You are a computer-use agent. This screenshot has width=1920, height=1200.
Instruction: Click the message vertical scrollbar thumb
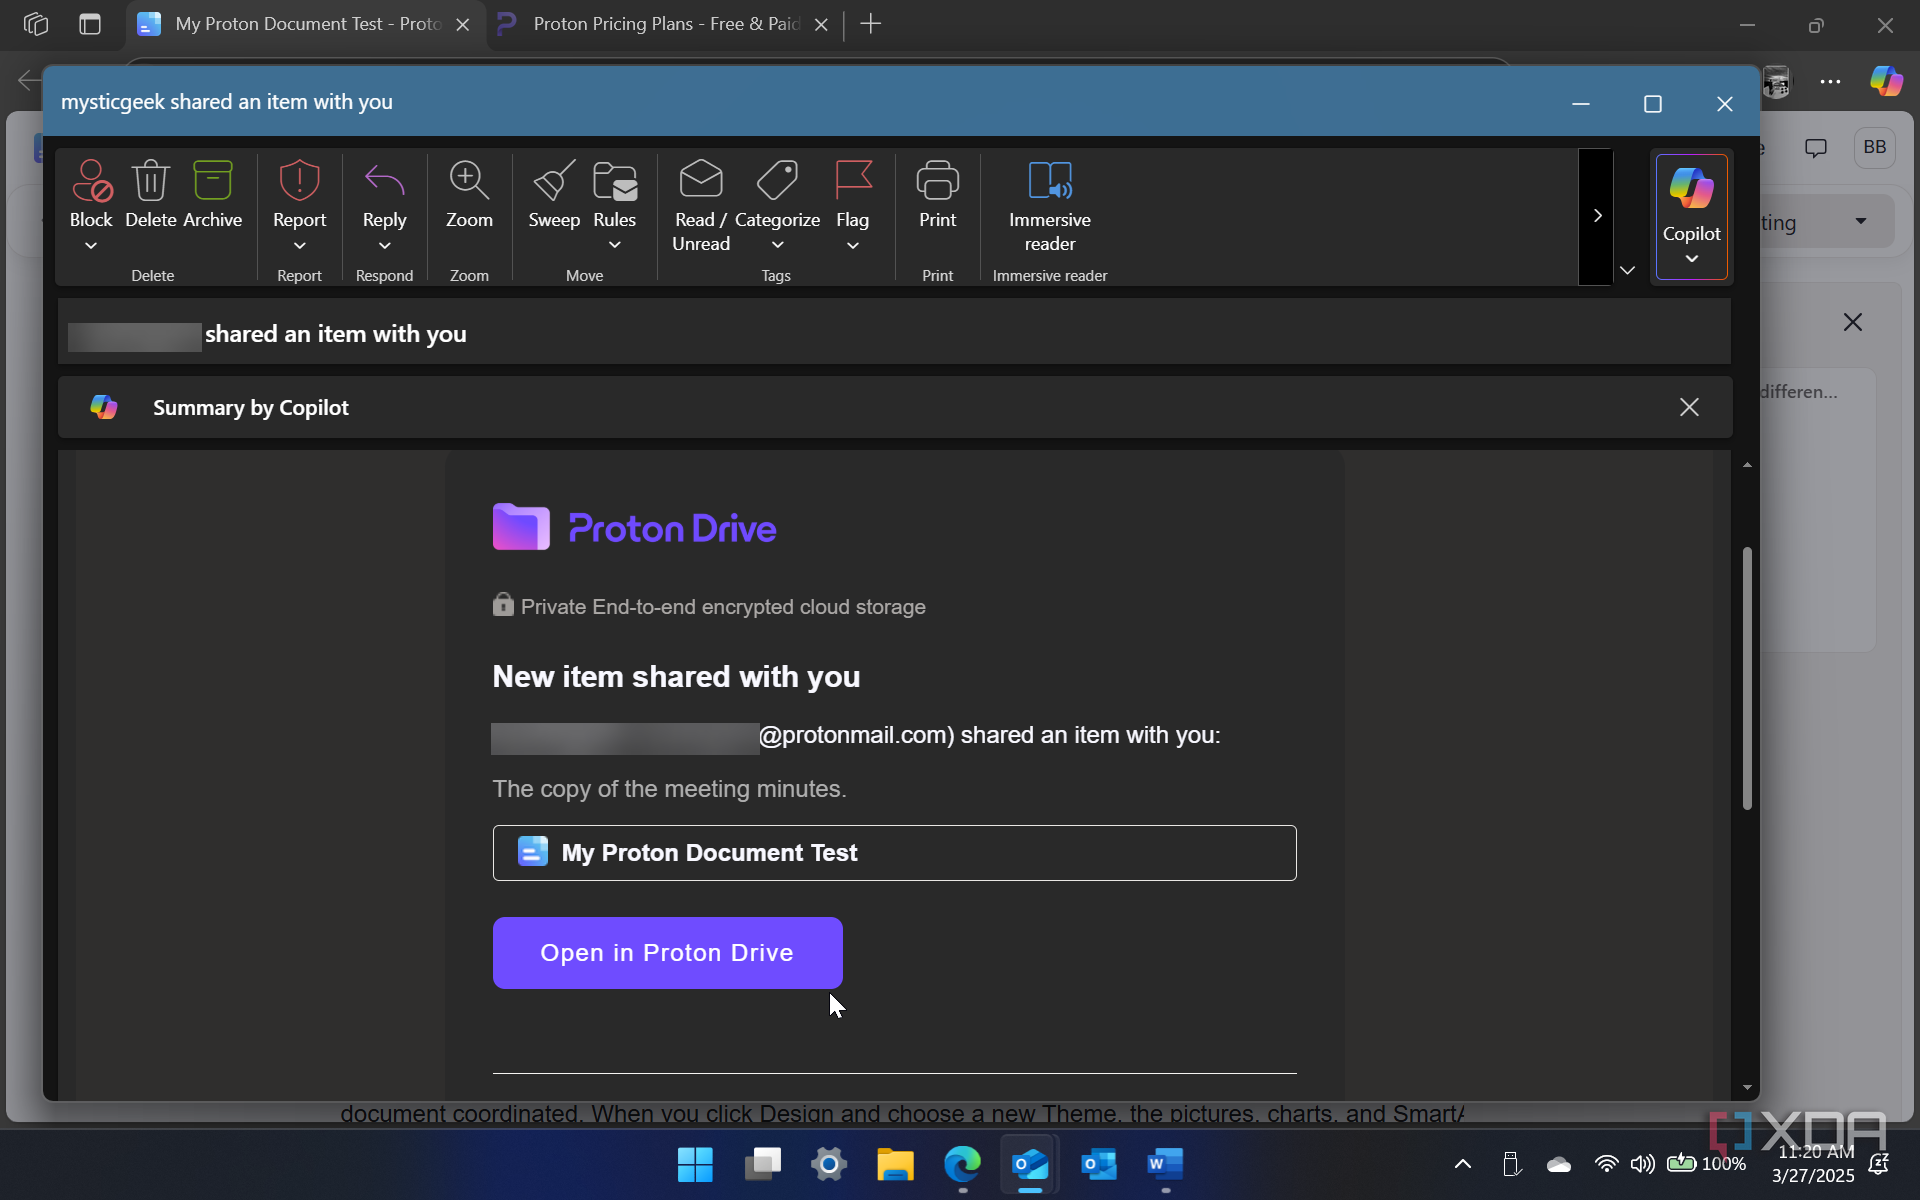tap(1747, 678)
